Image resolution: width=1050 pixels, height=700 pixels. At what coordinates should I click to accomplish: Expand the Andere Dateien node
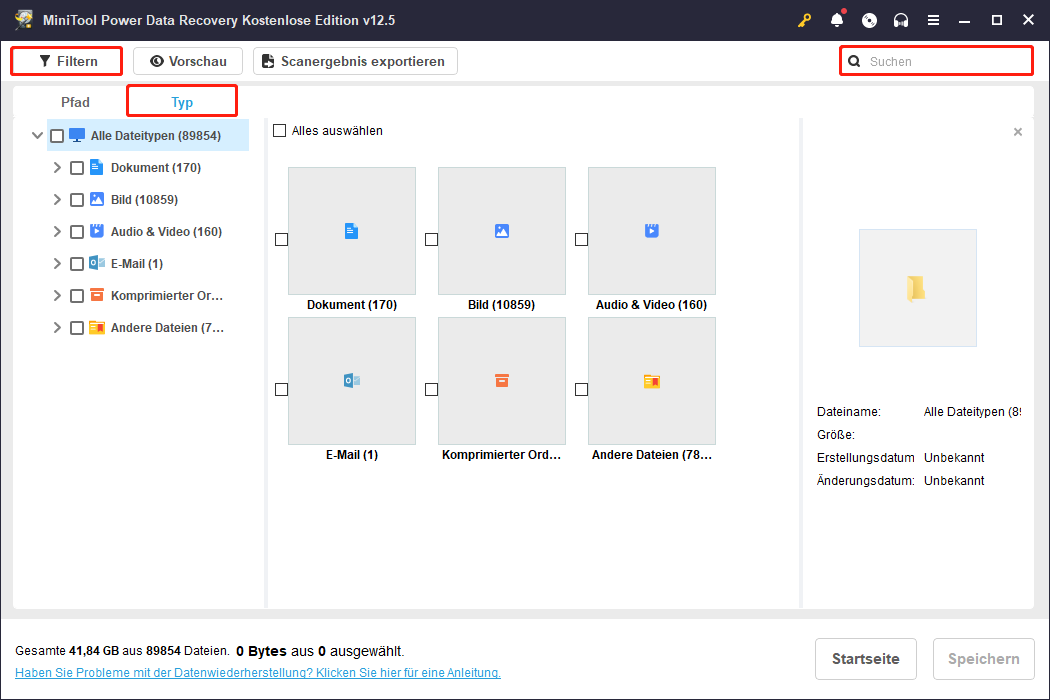click(x=57, y=328)
